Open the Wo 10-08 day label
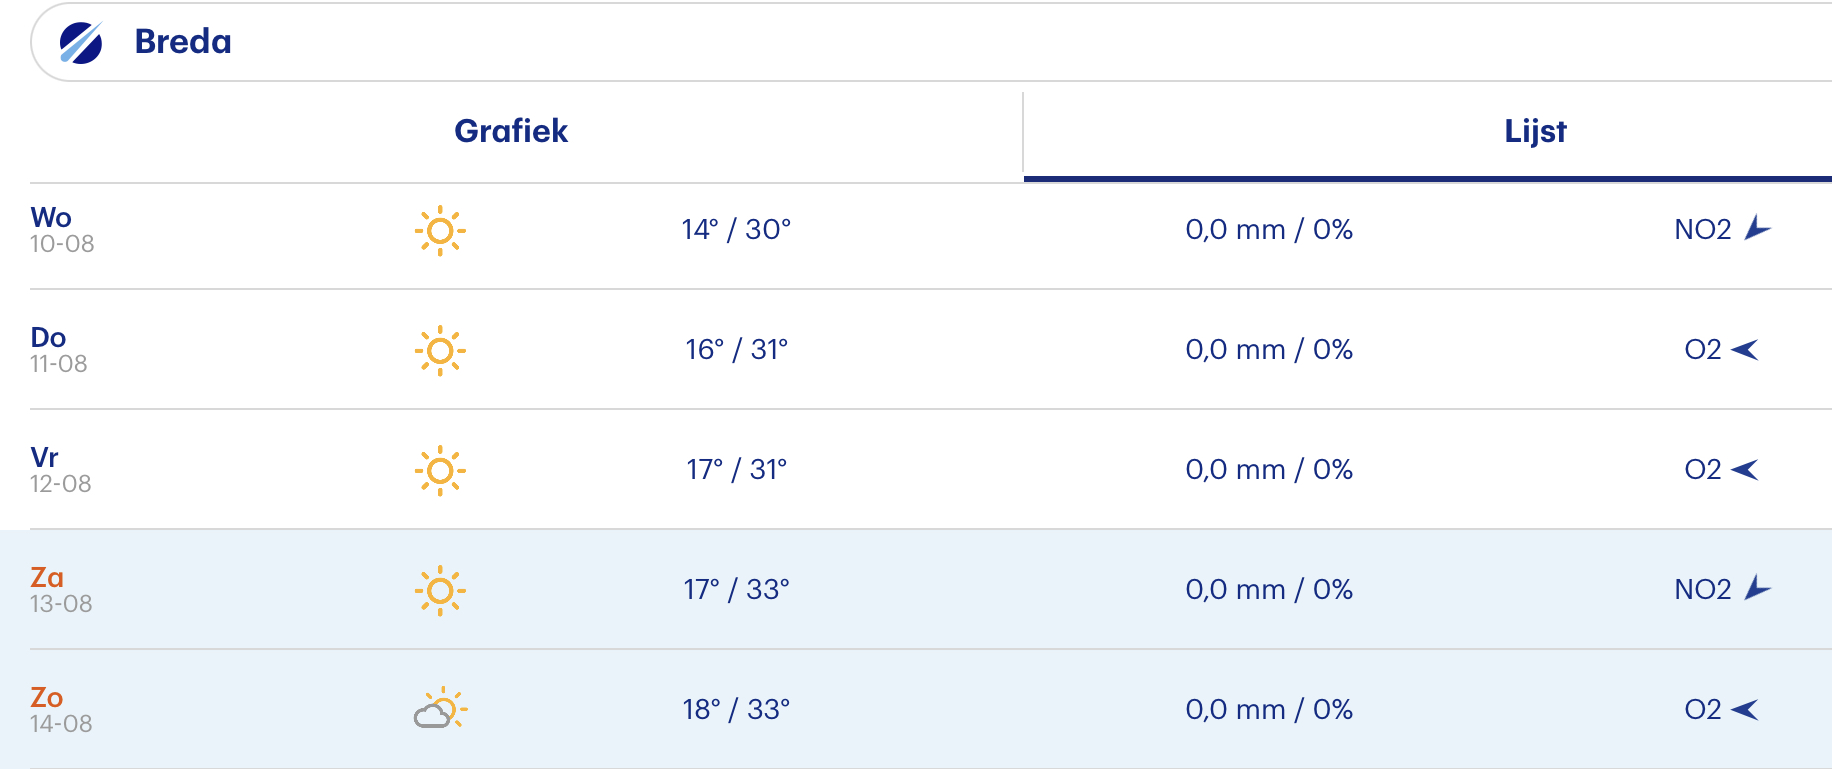 [62, 230]
